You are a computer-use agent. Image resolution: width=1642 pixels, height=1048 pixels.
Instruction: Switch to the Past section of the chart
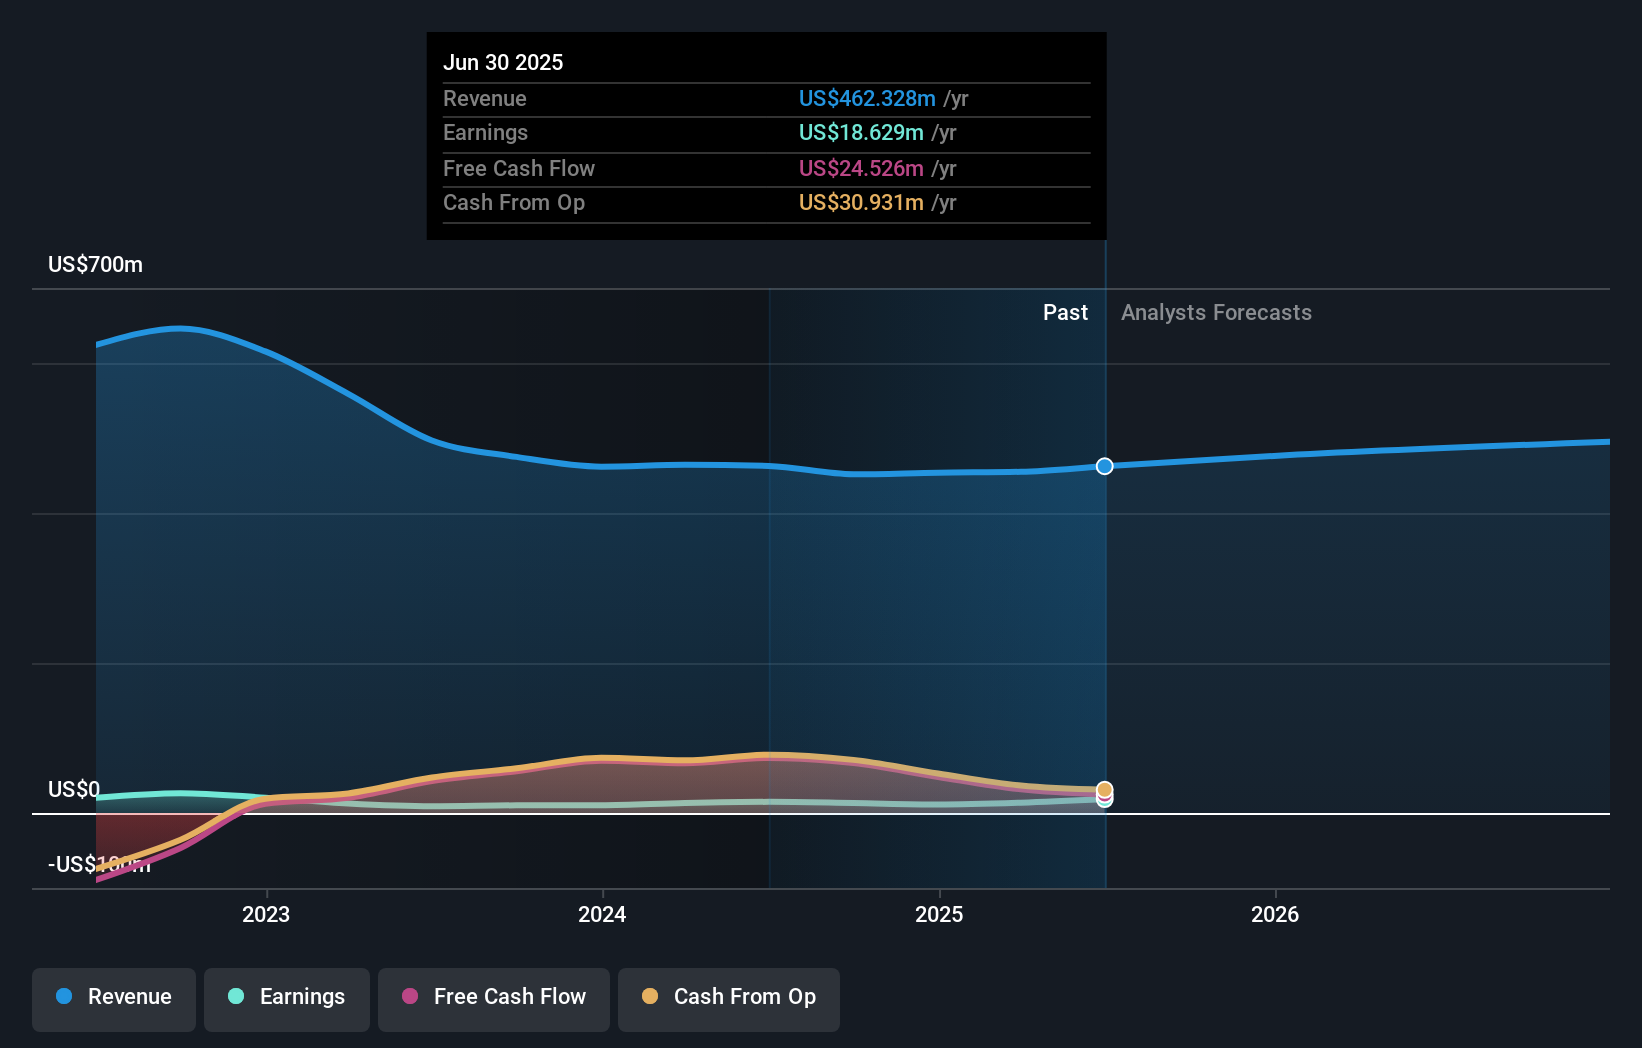pyautogui.click(x=1065, y=312)
